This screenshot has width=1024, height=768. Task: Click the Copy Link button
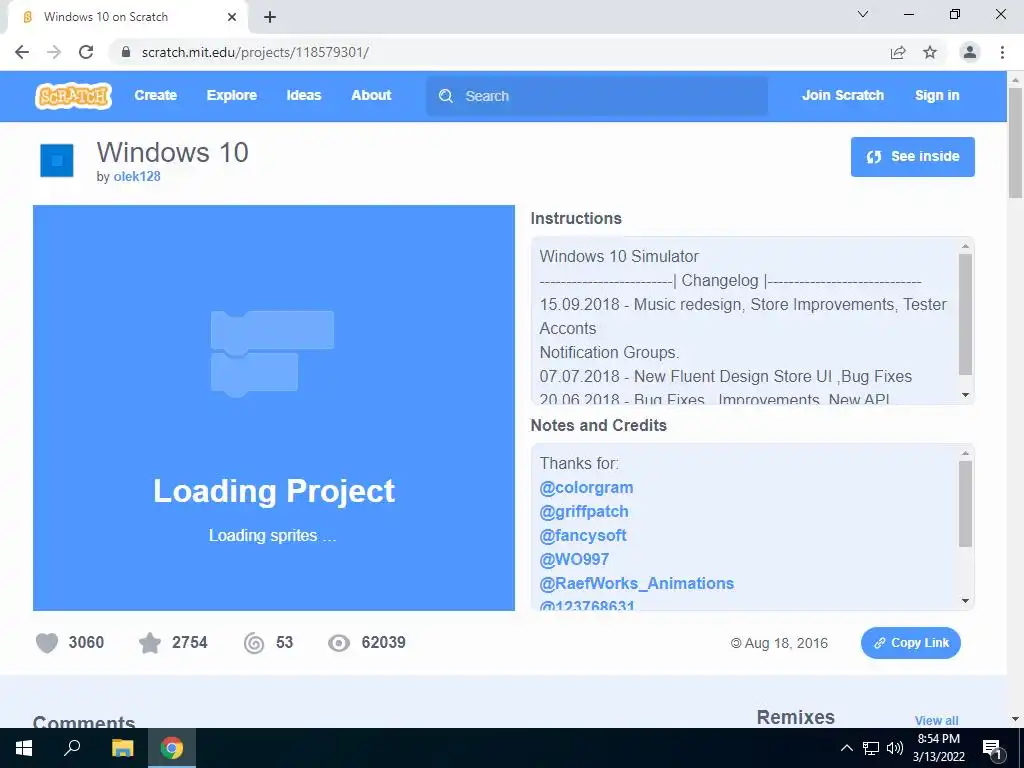pyautogui.click(x=910, y=643)
